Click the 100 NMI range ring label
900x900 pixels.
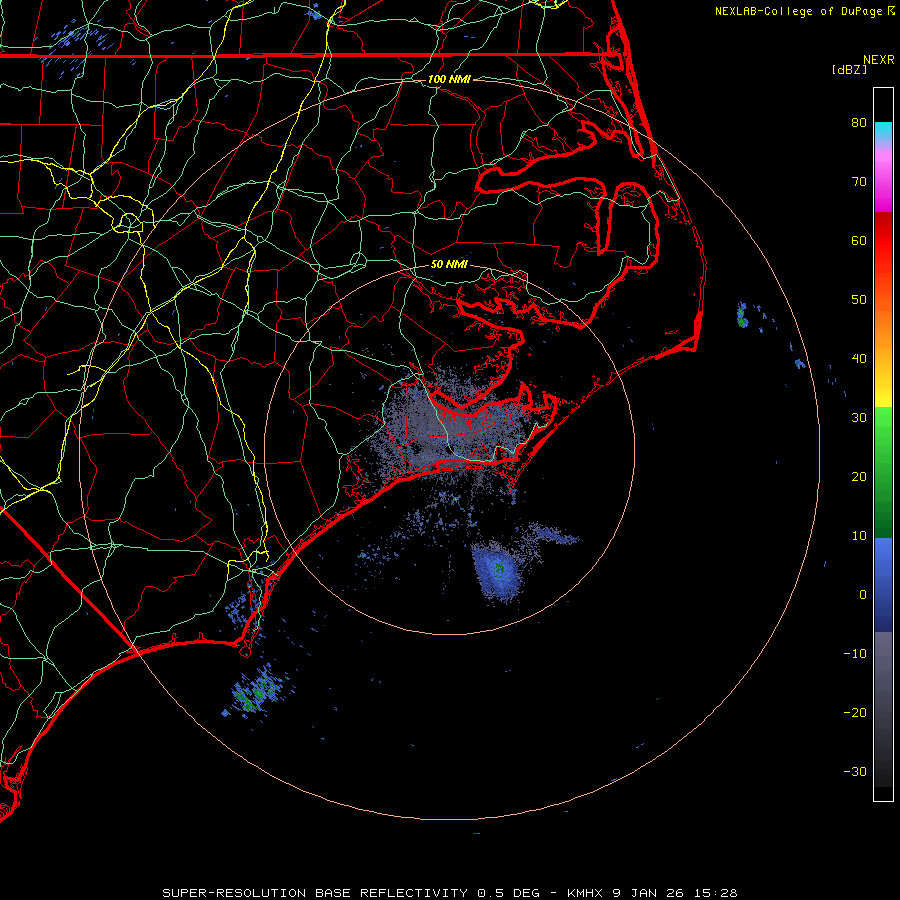[449, 79]
